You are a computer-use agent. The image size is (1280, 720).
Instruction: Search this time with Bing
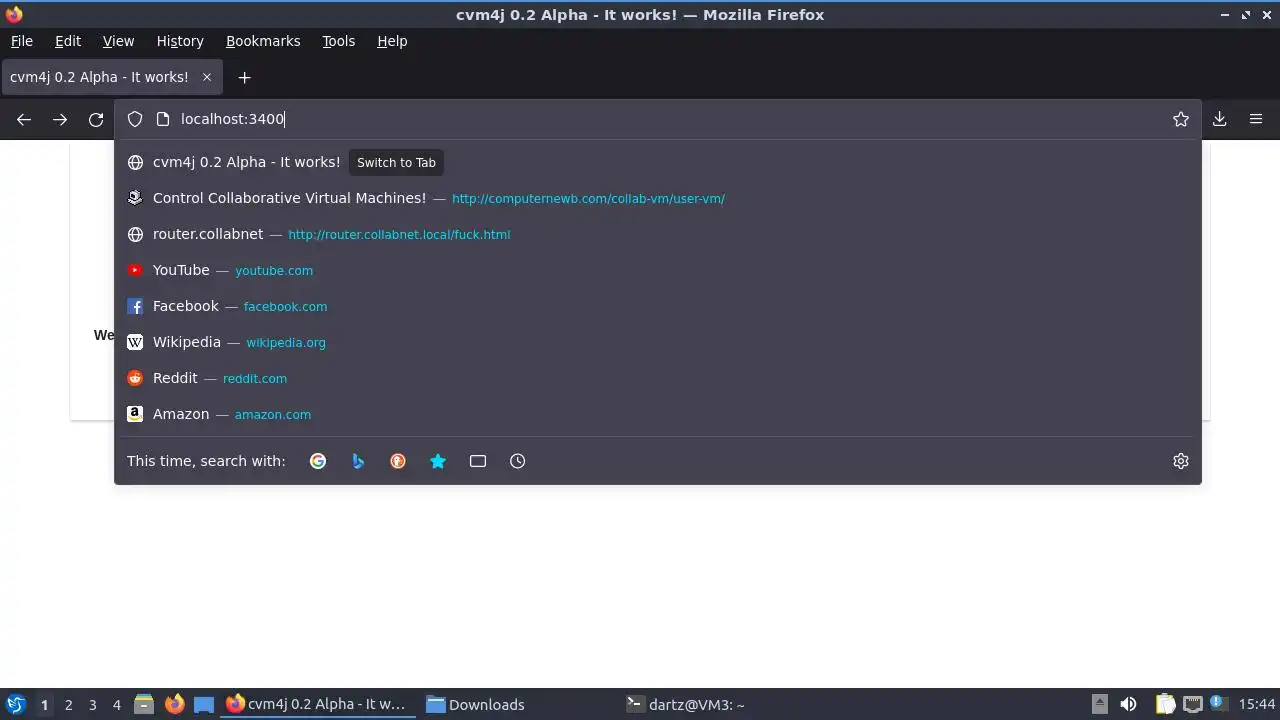358,461
